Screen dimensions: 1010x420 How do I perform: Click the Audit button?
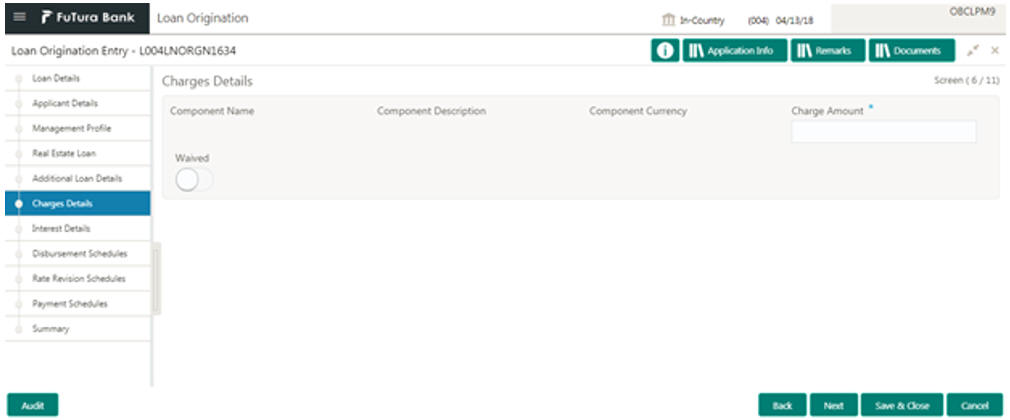tap(33, 405)
